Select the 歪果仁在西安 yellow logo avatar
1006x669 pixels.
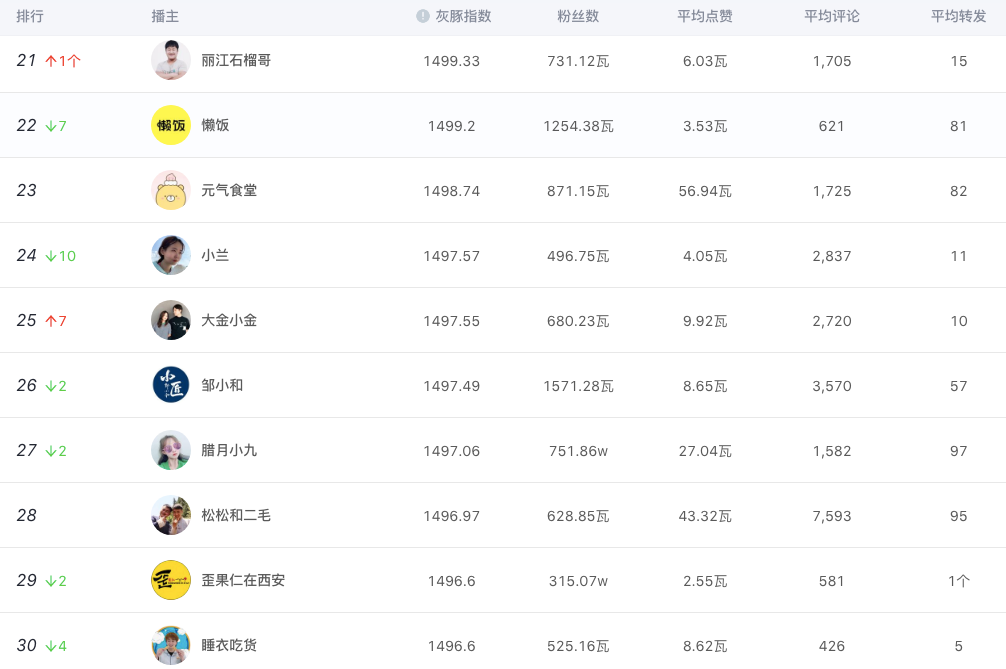(x=171, y=580)
